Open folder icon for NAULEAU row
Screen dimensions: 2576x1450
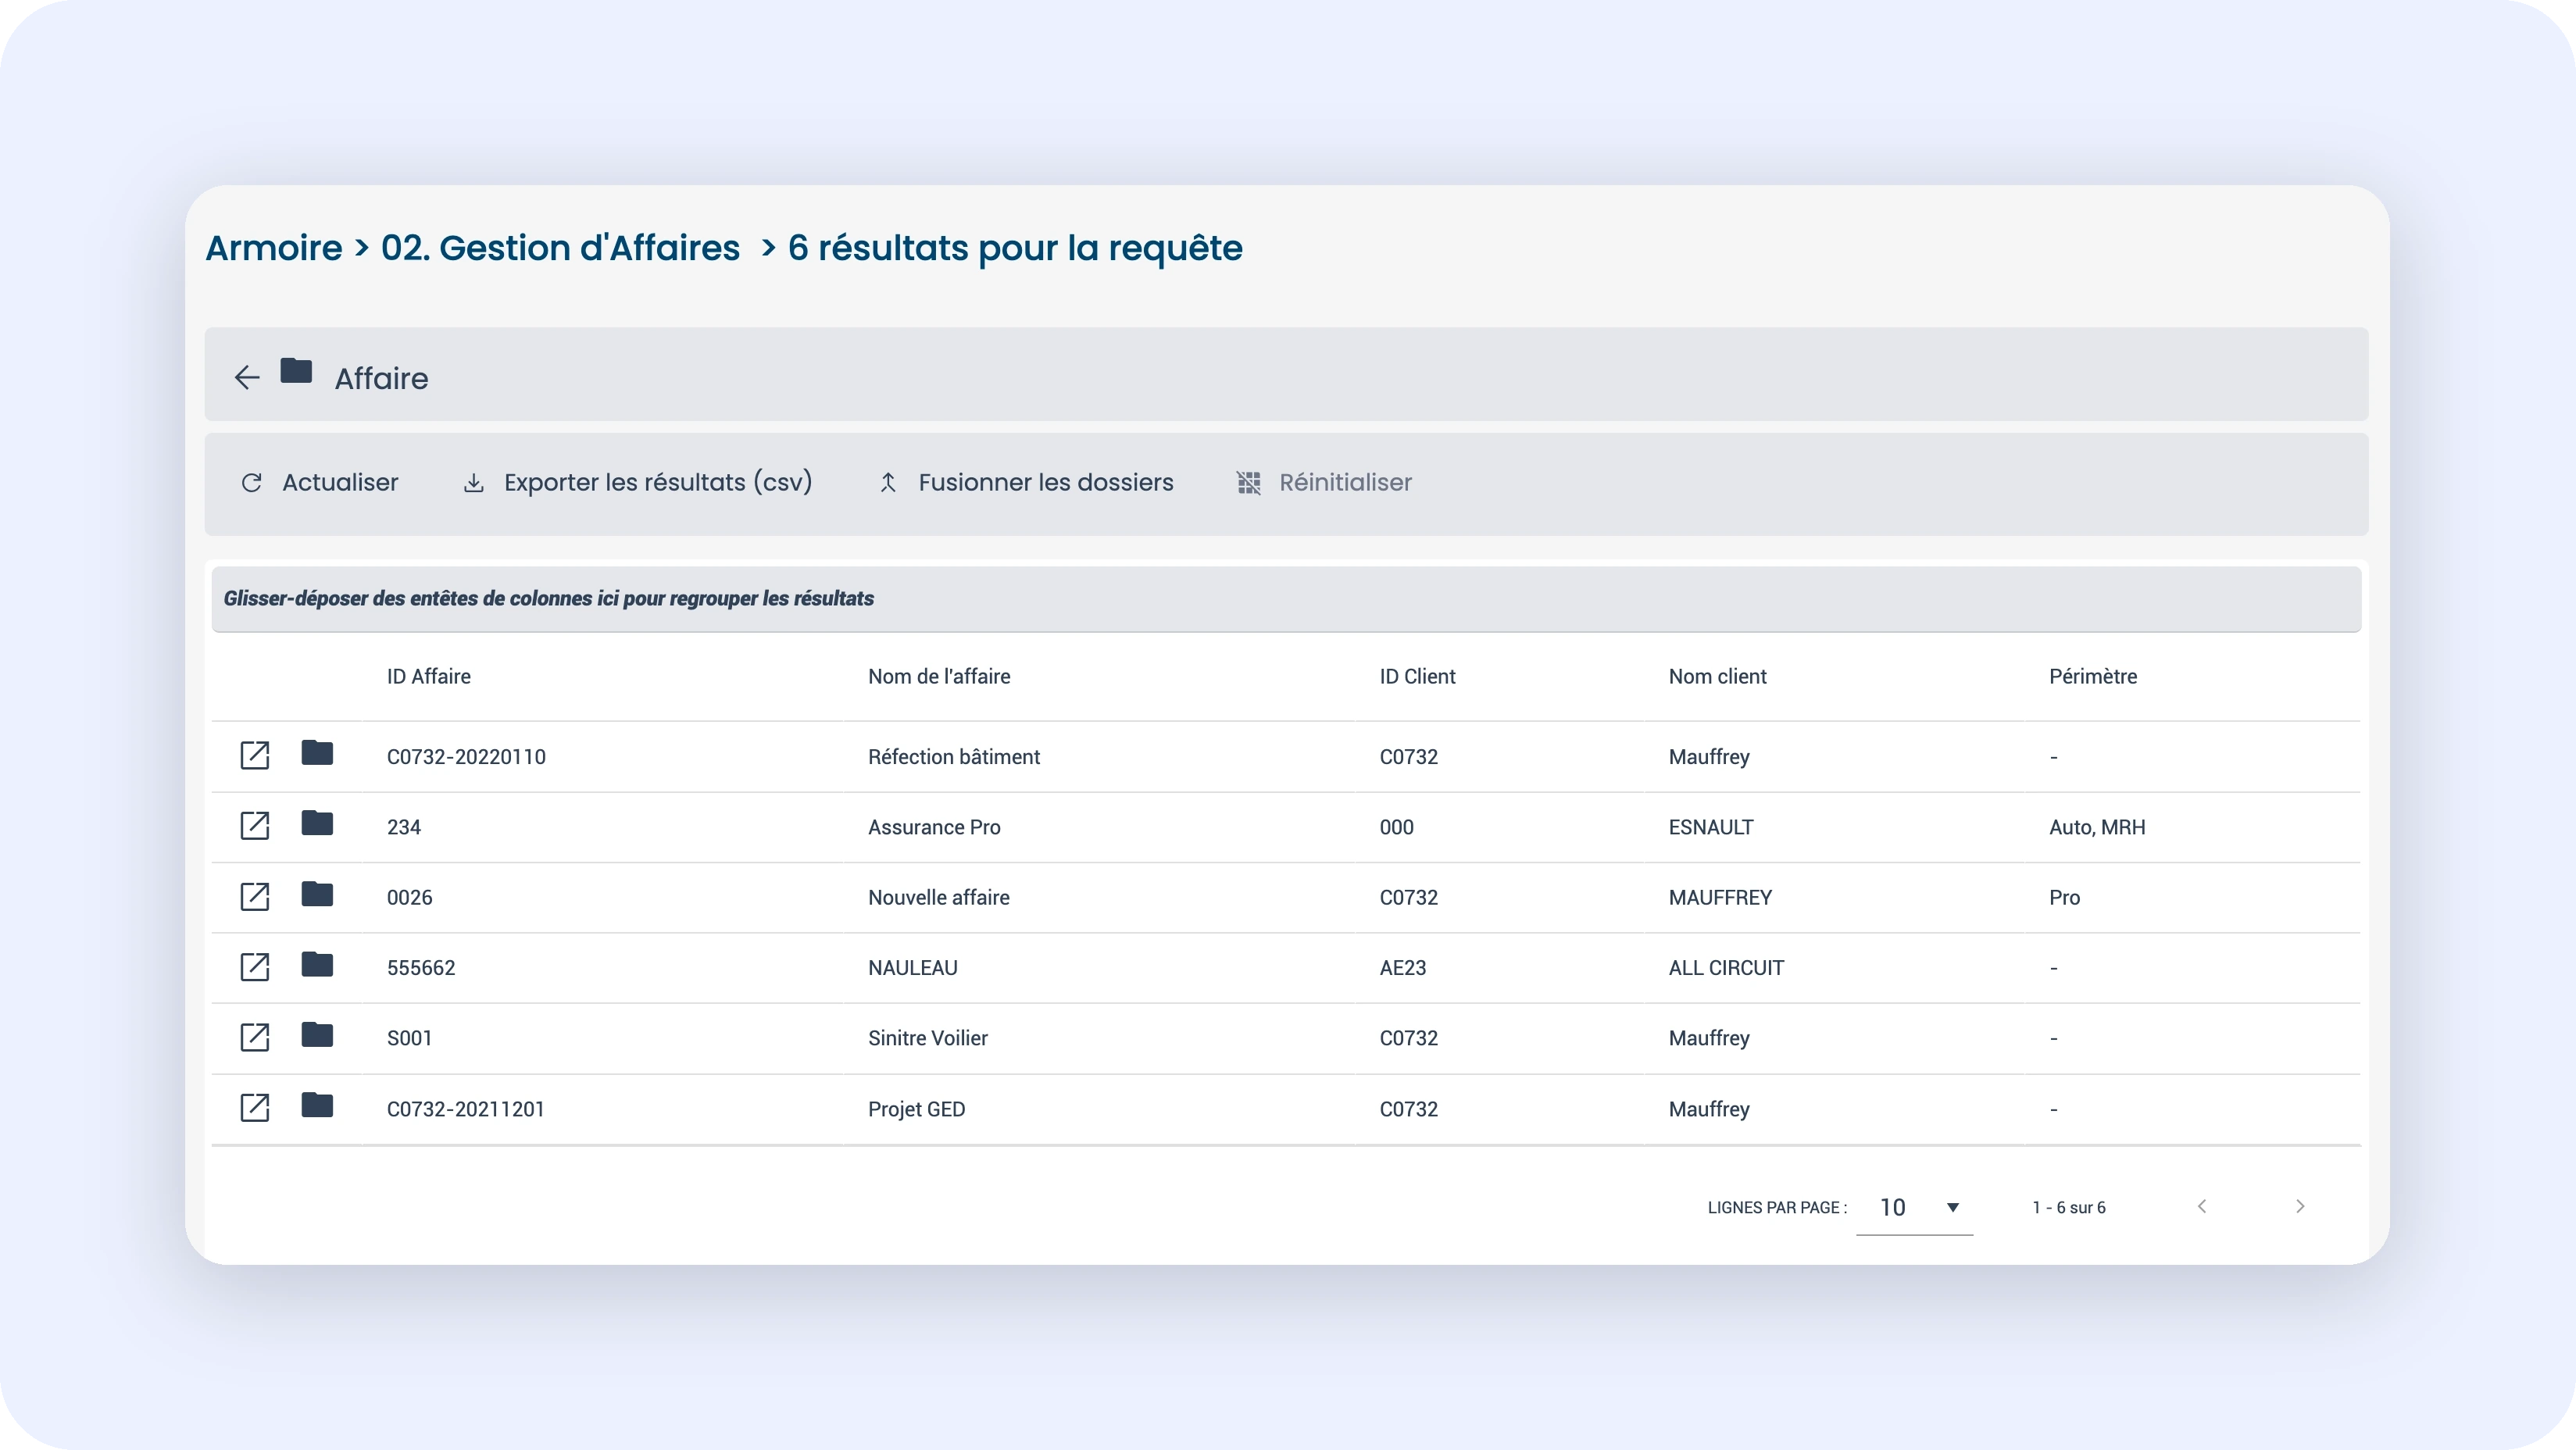(x=317, y=964)
